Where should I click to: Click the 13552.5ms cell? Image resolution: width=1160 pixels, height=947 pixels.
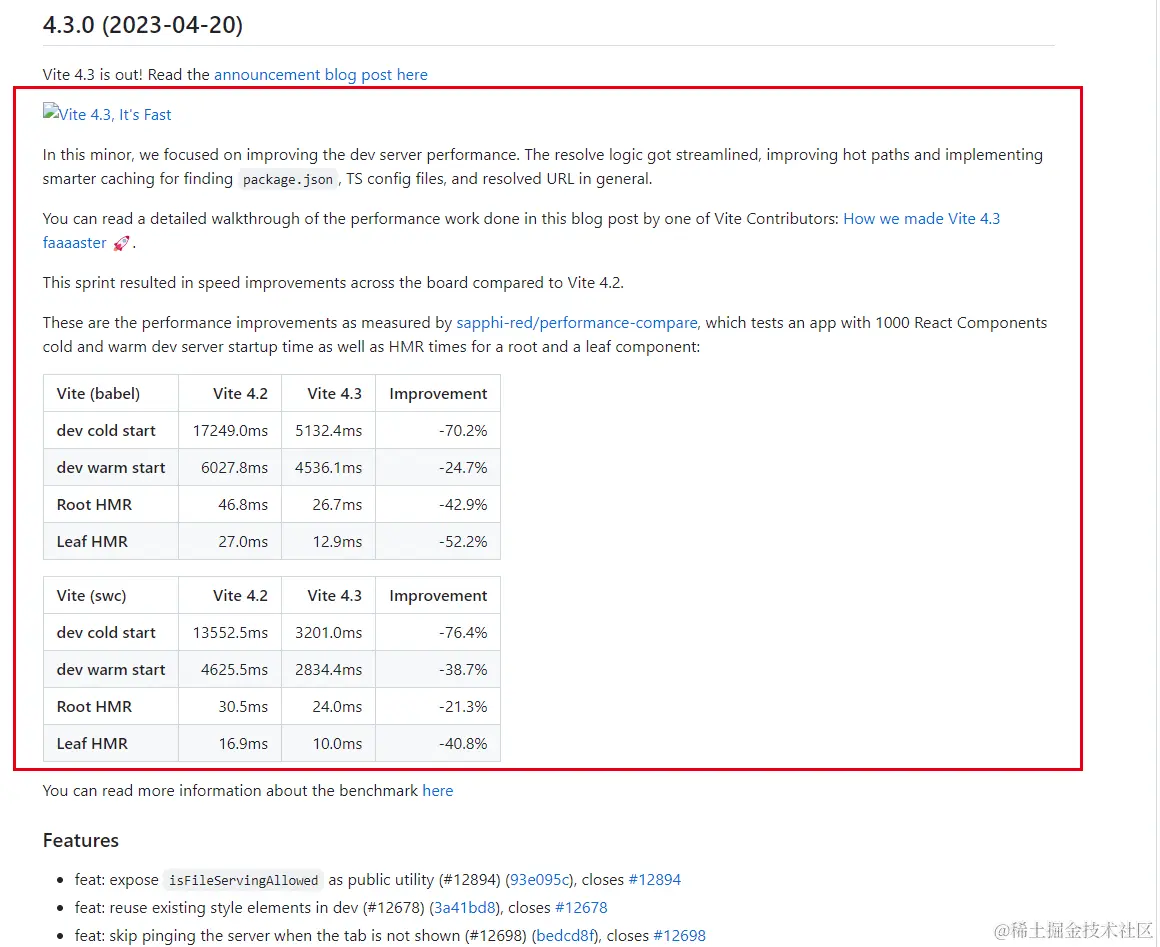230,633
